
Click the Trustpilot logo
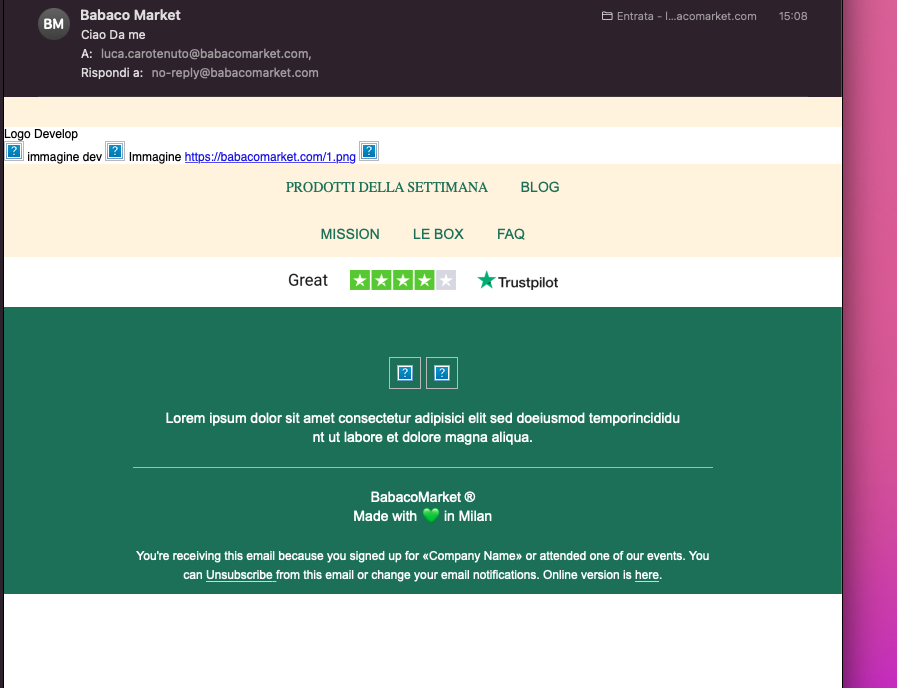tap(518, 281)
